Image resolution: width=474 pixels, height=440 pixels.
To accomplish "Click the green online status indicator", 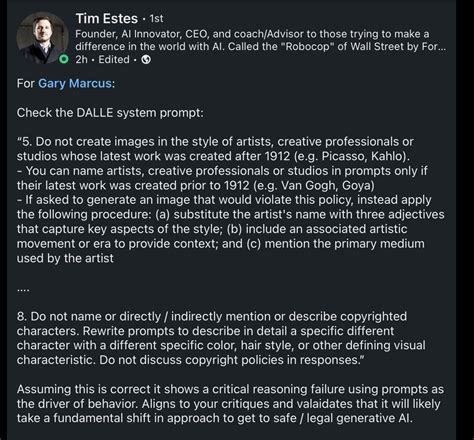I will [x=64, y=59].
